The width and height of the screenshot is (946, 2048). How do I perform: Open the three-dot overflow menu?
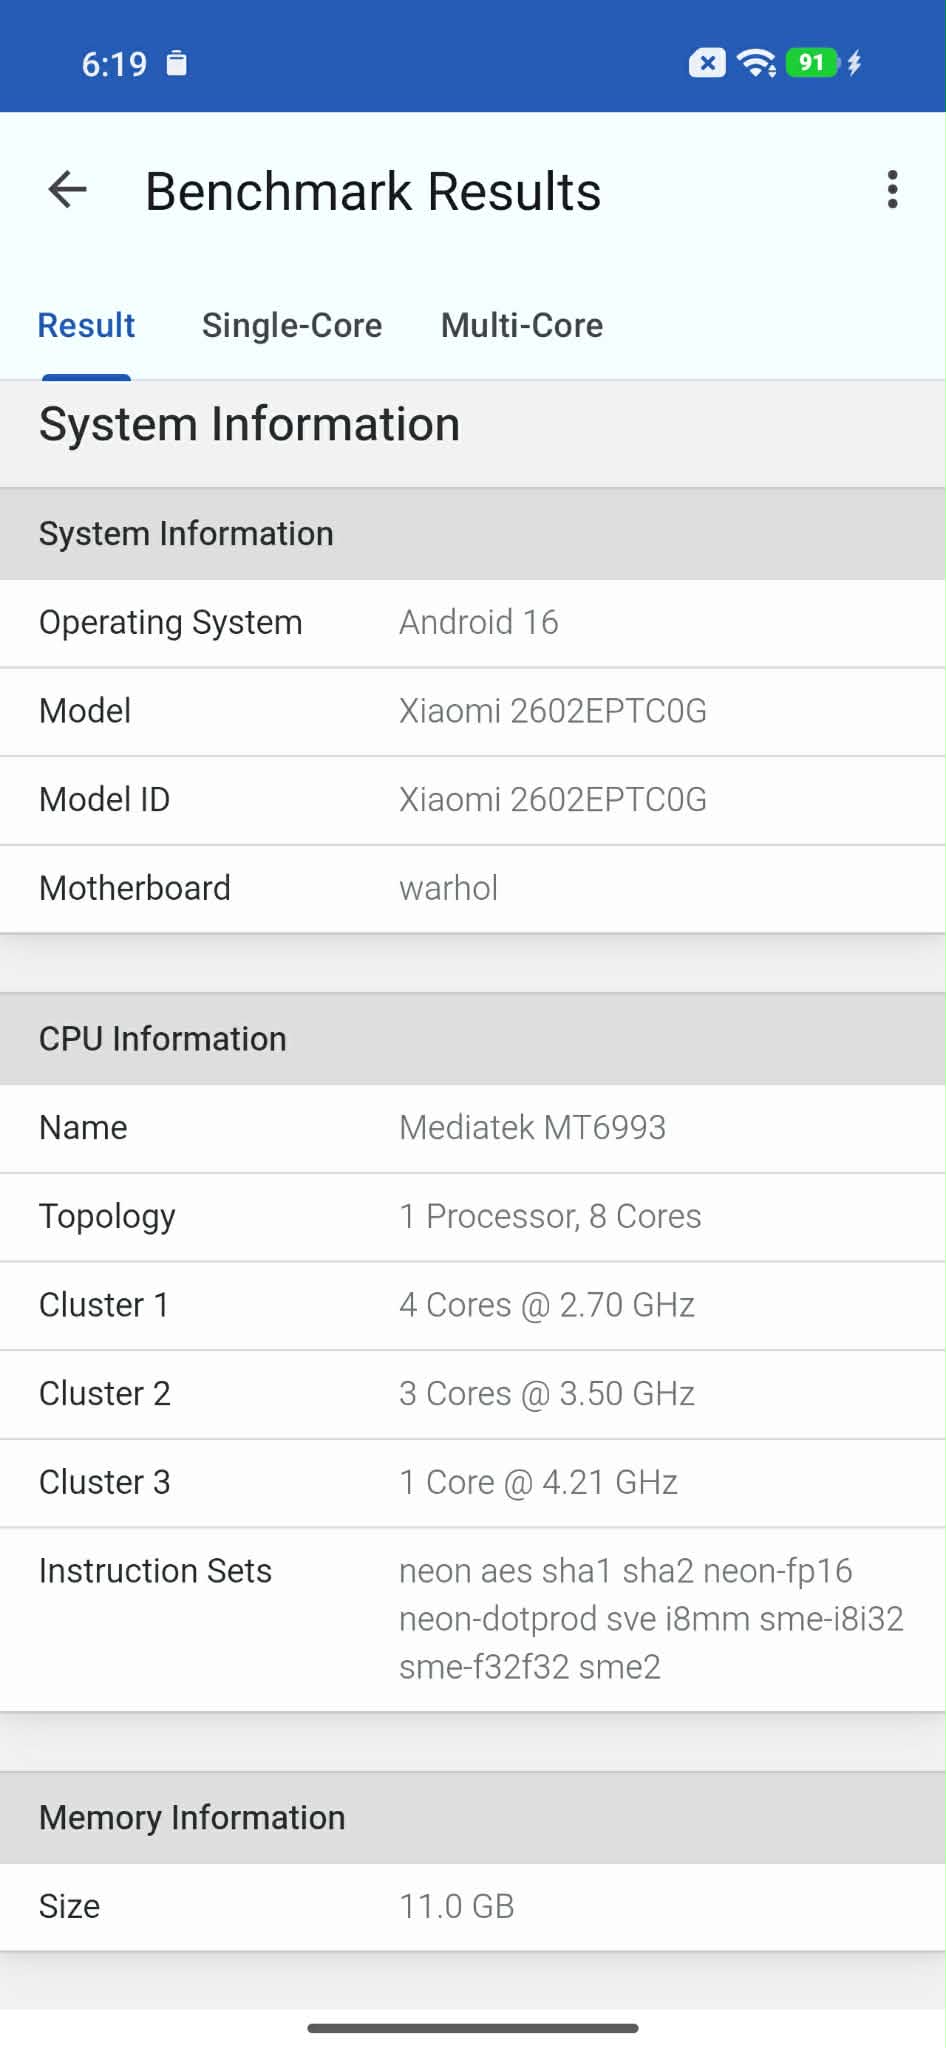pyautogui.click(x=892, y=189)
